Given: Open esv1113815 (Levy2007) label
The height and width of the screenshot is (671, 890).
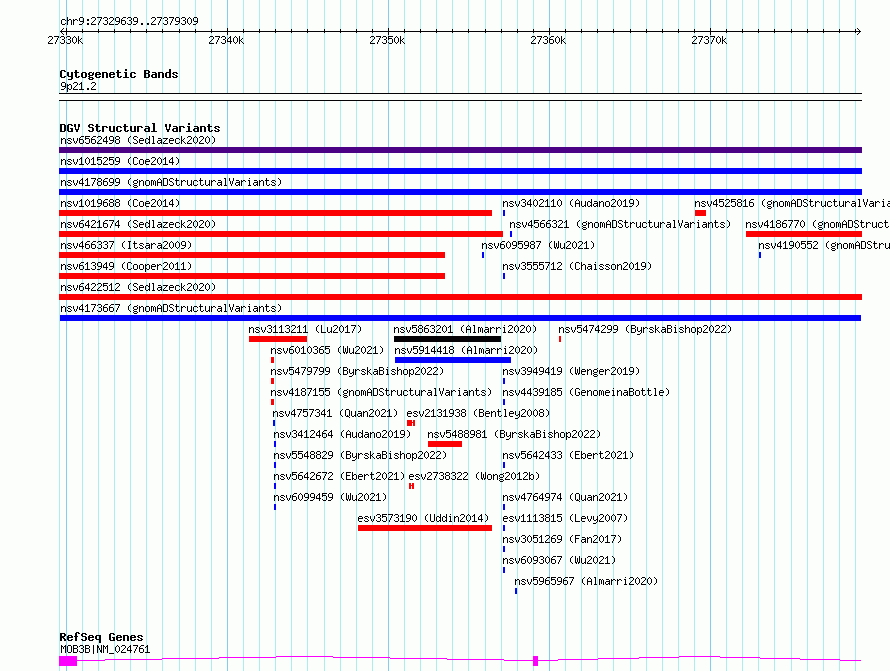Looking at the screenshot, I should click(x=565, y=518).
